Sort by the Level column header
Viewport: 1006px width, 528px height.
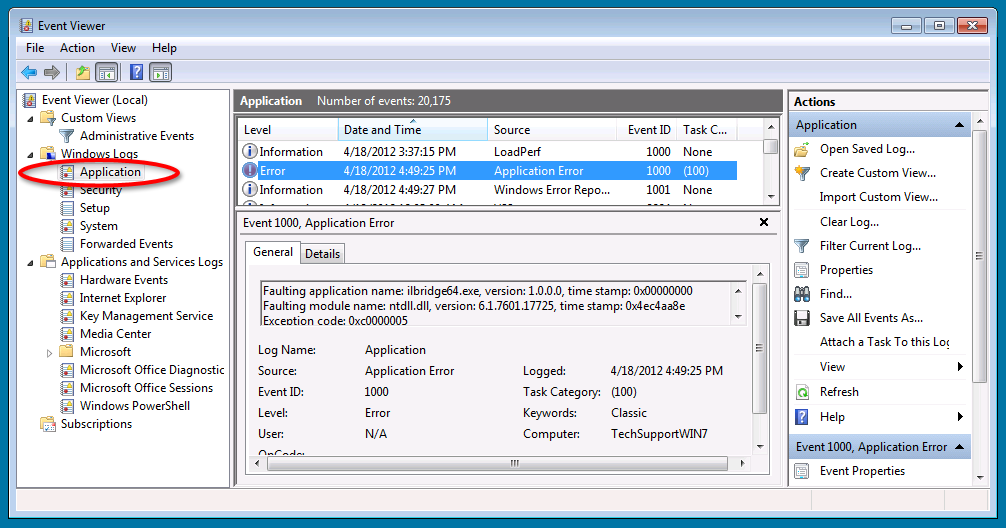288,130
